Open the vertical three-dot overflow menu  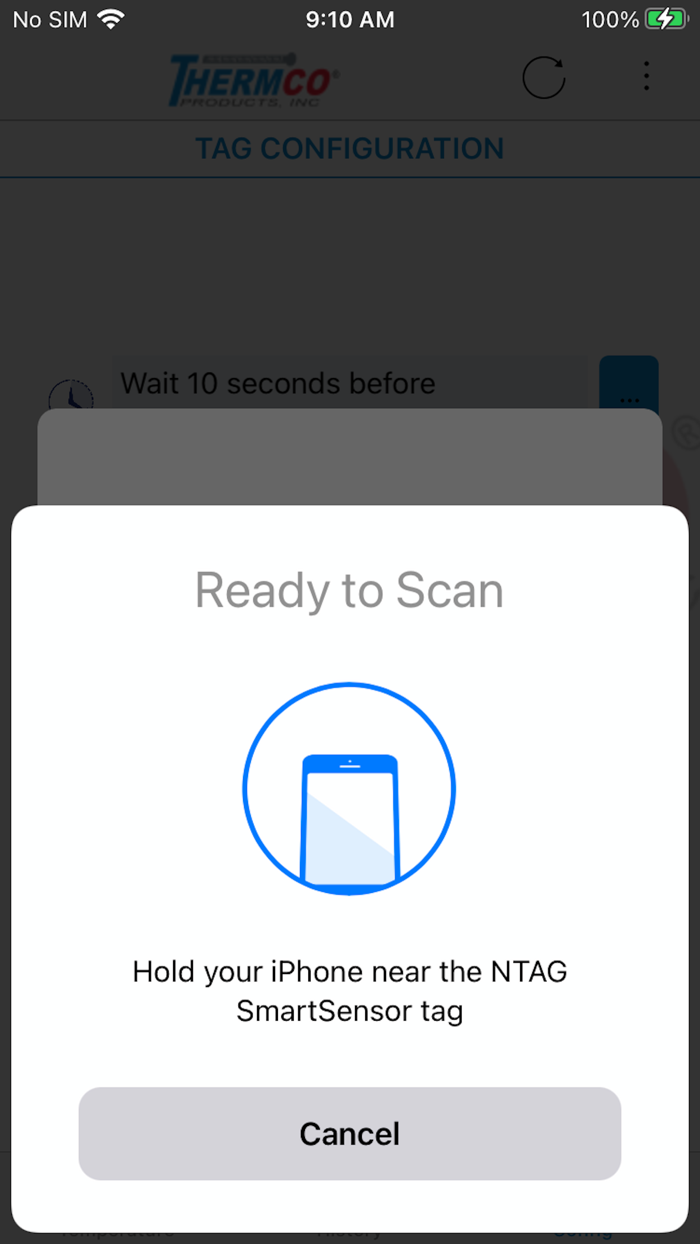click(x=646, y=76)
